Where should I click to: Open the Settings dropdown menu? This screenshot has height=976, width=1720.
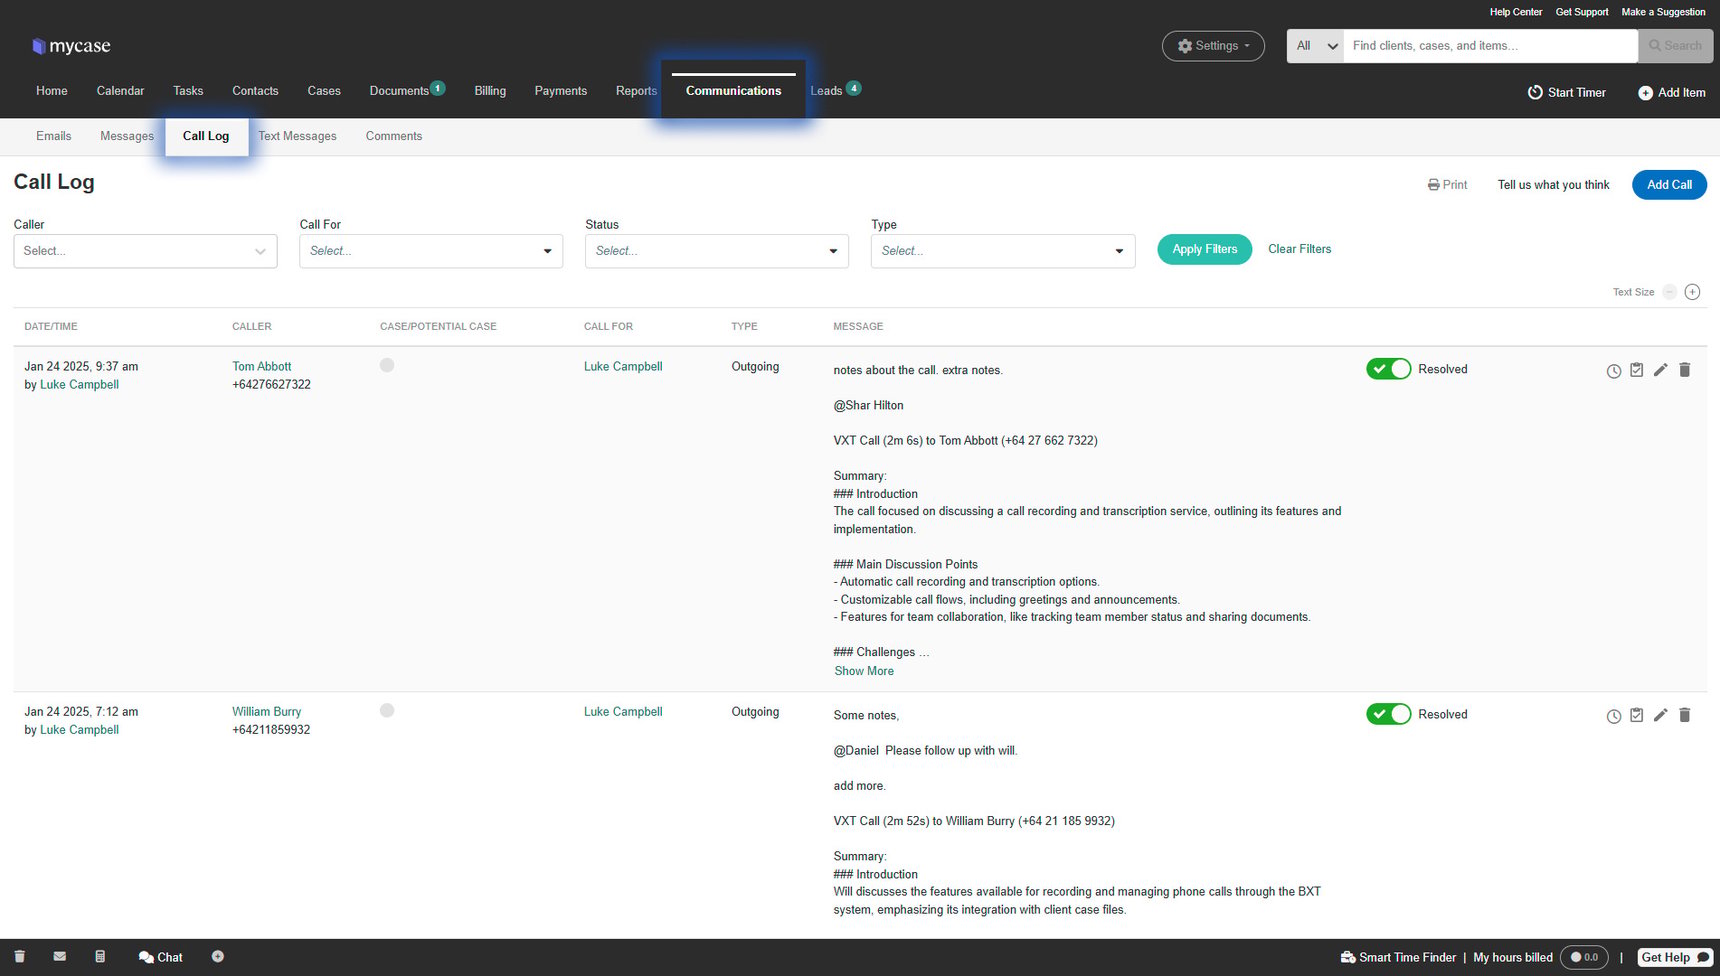[x=1213, y=46]
